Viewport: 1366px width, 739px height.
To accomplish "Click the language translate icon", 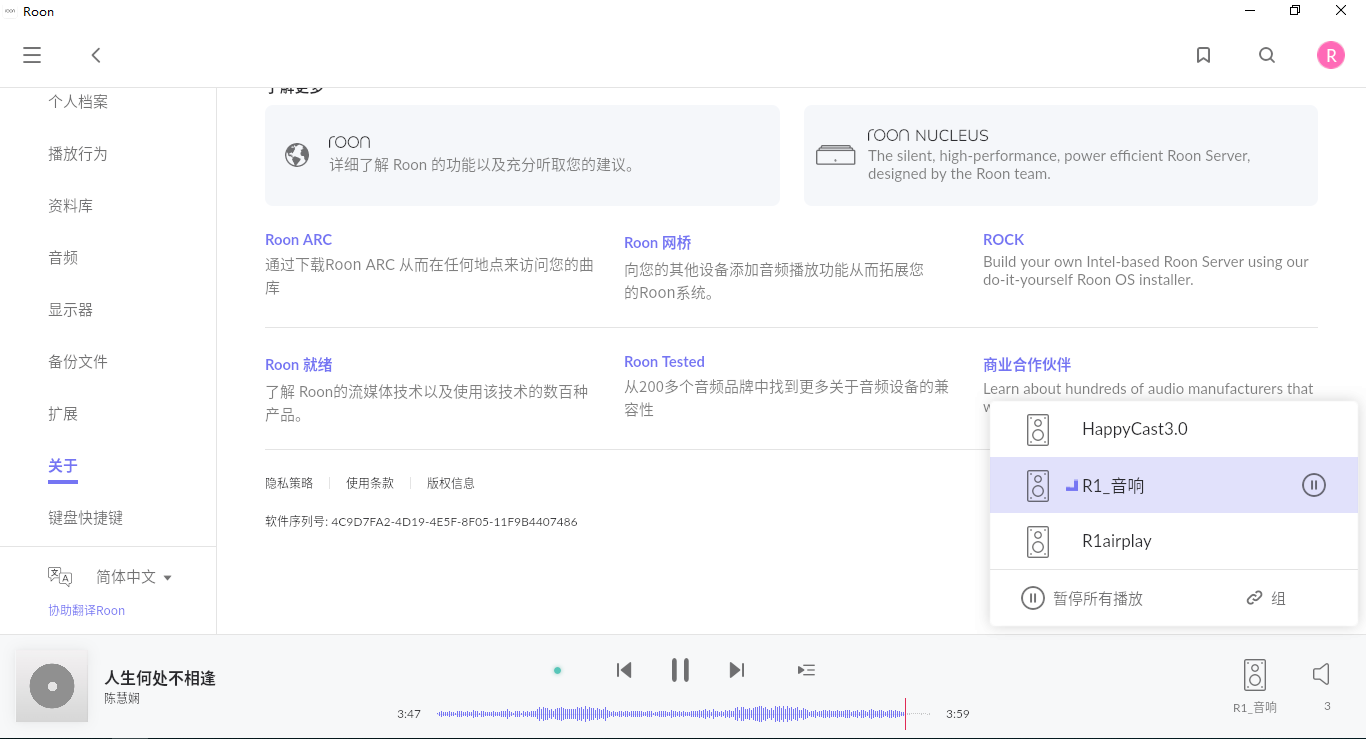I will [60, 576].
